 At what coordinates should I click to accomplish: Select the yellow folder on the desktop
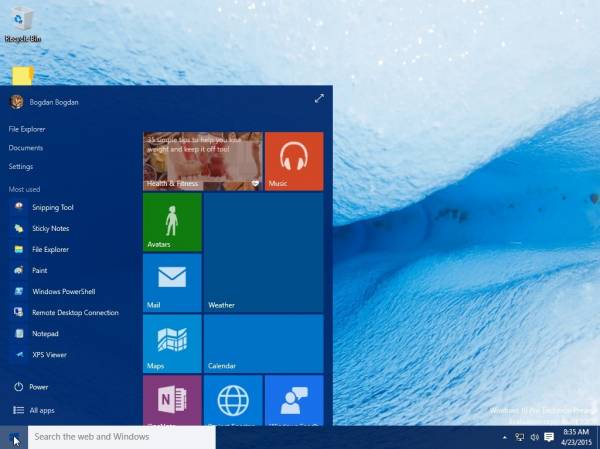click(23, 75)
